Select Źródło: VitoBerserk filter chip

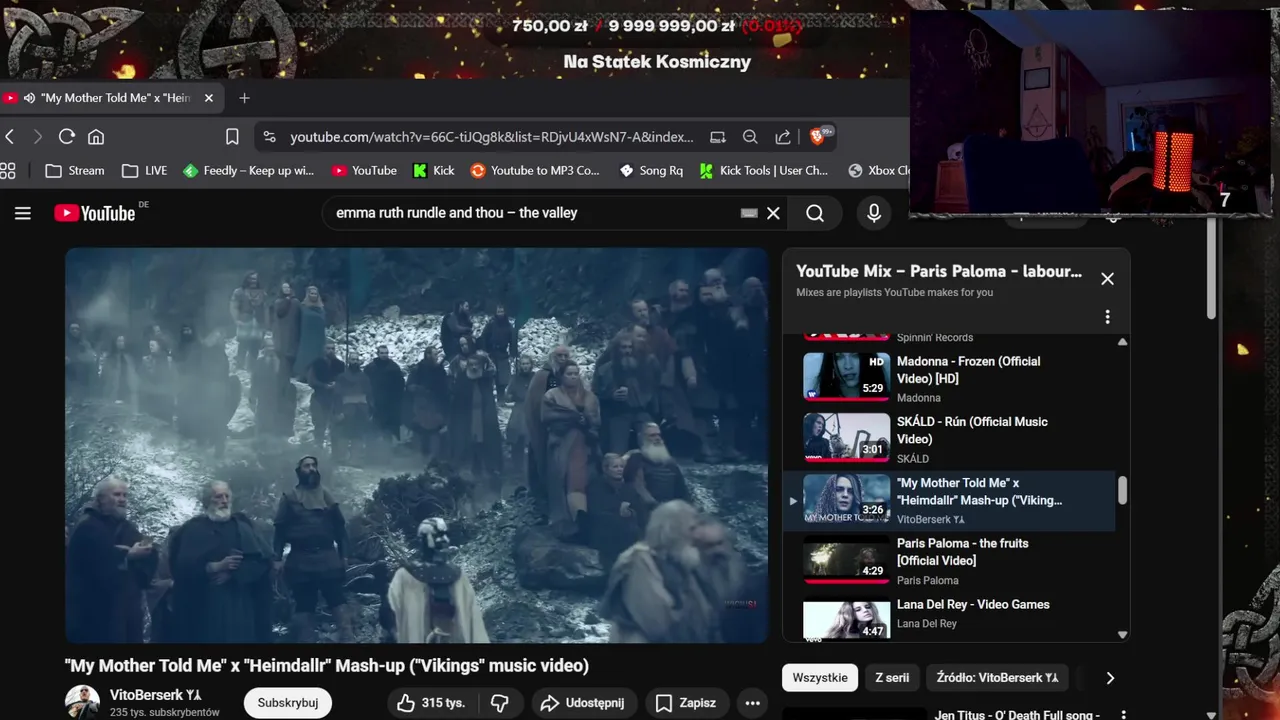997,678
